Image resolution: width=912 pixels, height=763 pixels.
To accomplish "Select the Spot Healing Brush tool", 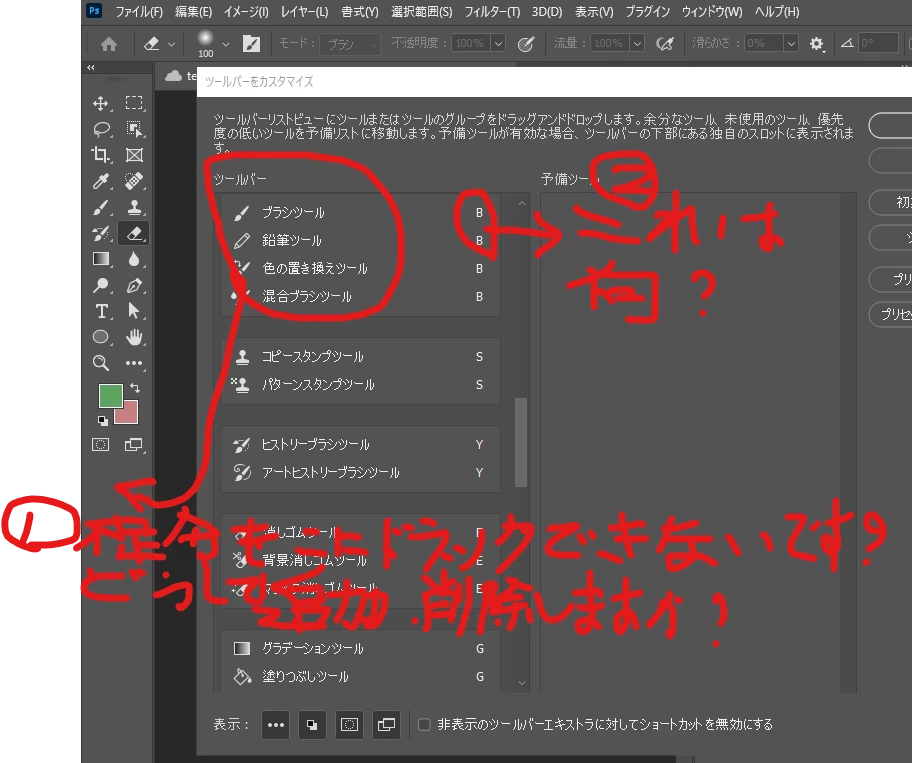I will pos(134,181).
